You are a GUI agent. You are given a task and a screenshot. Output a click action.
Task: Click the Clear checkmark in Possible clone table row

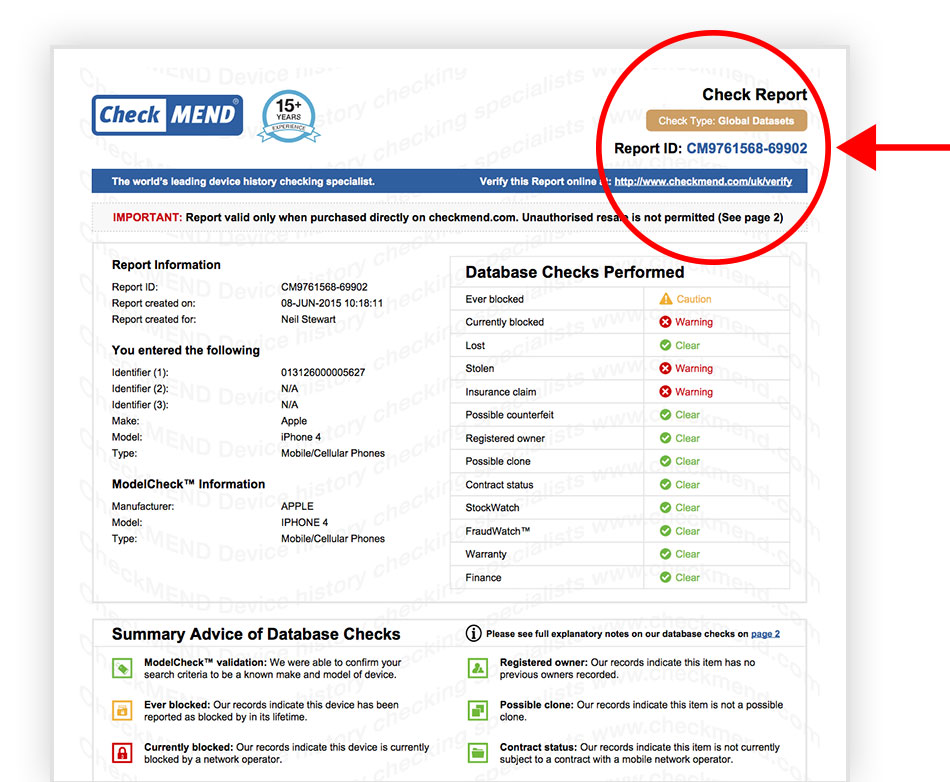click(665, 461)
